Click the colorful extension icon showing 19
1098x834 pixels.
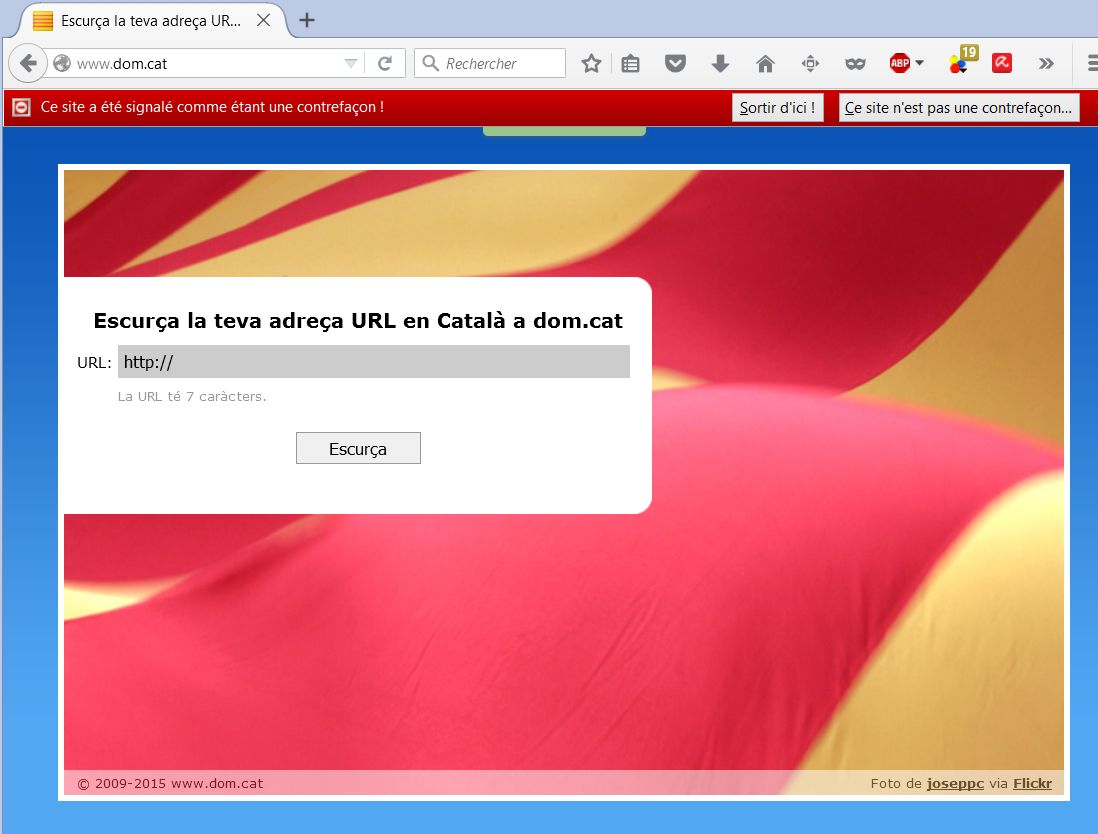(x=962, y=60)
